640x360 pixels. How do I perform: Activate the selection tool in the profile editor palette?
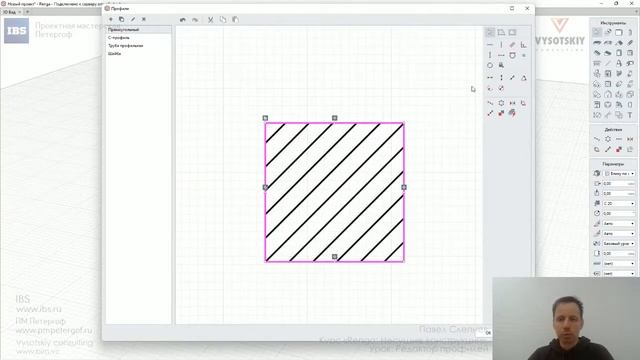[x=490, y=33]
